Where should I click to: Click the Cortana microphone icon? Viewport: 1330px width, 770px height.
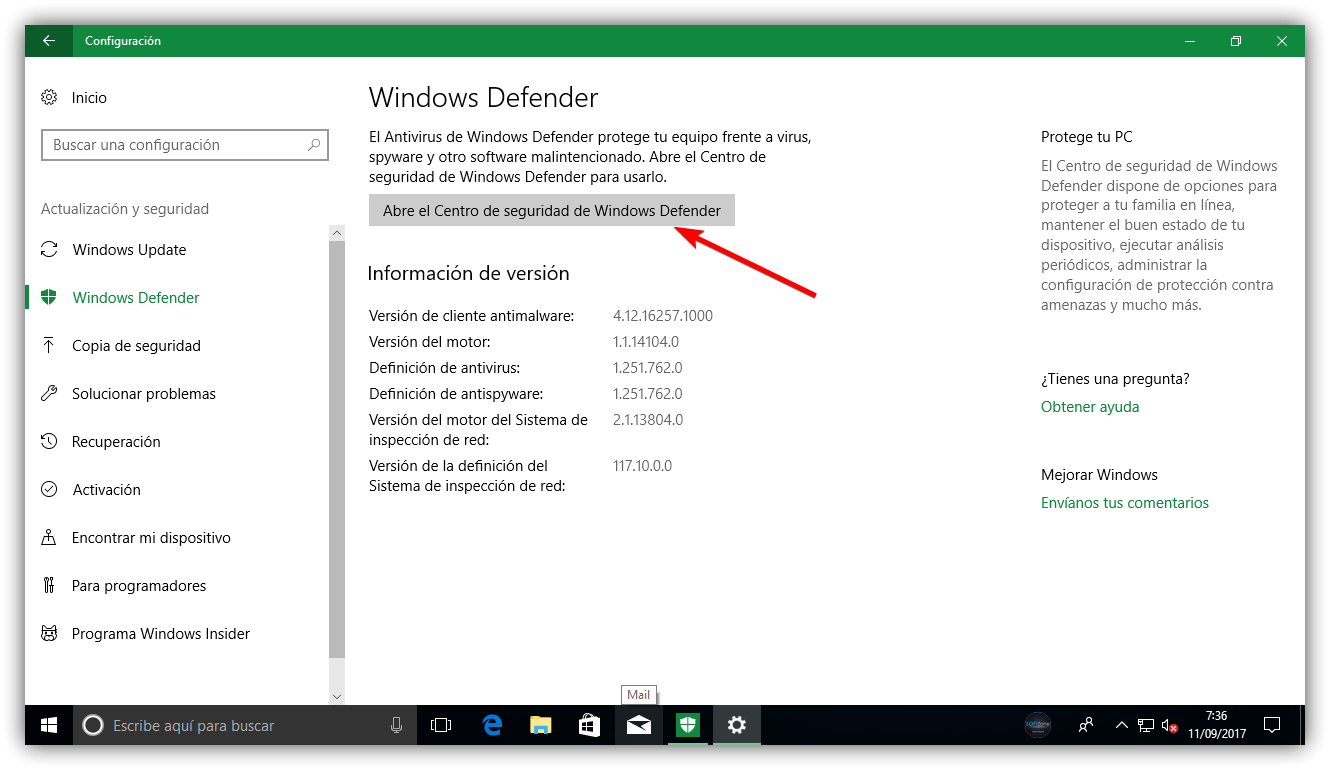[396, 725]
